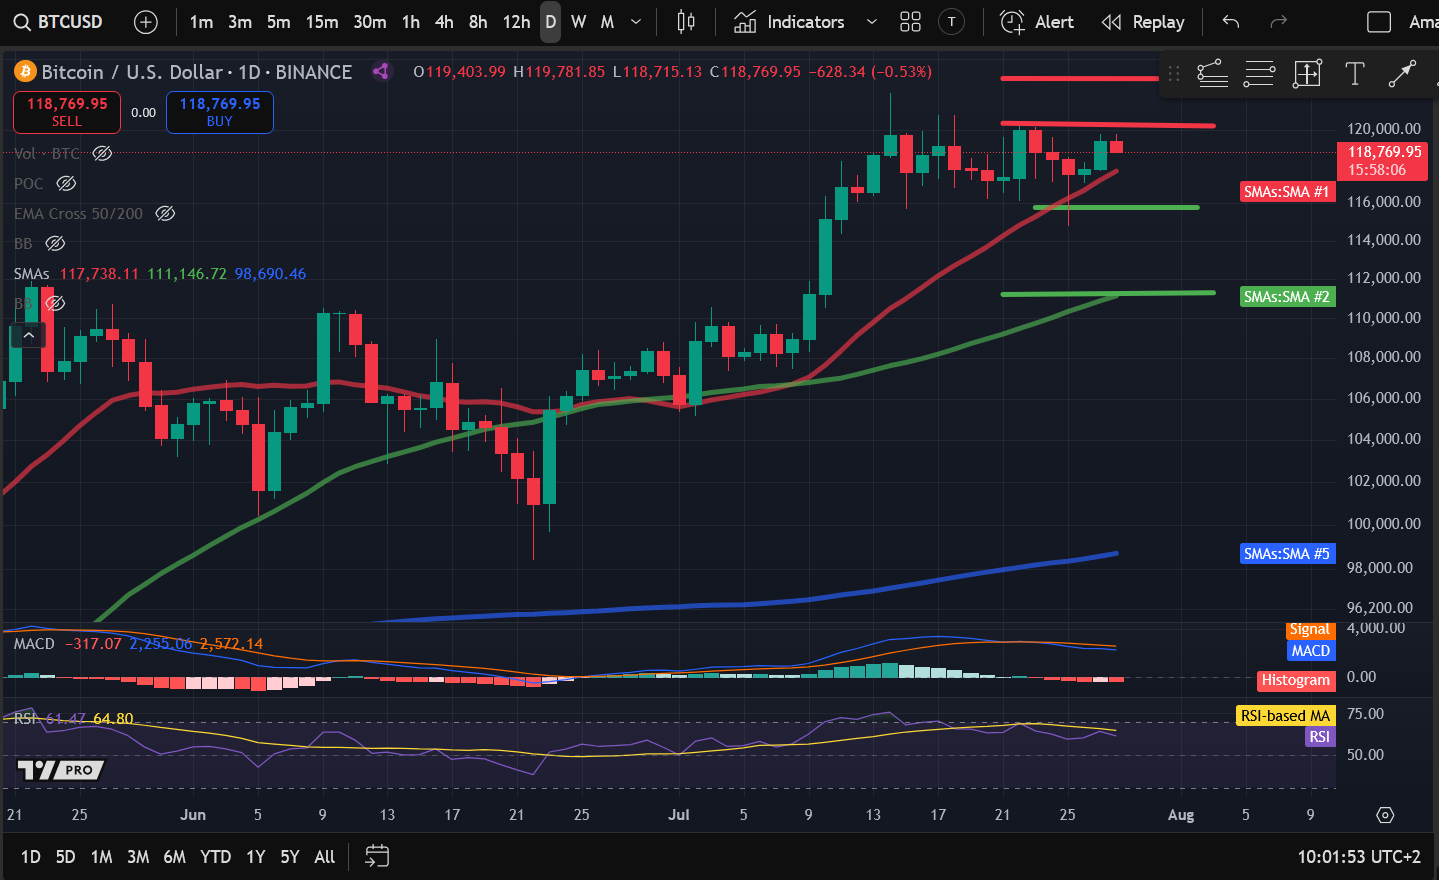Select the 5D date range
The height and width of the screenshot is (880, 1439).
pyautogui.click(x=65, y=857)
